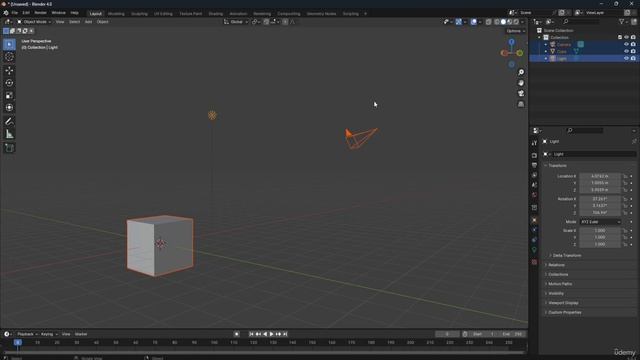Image resolution: width=640 pixels, height=360 pixels.
Task: Hide the Cube object in outliner
Action: pyautogui.click(x=626, y=51)
